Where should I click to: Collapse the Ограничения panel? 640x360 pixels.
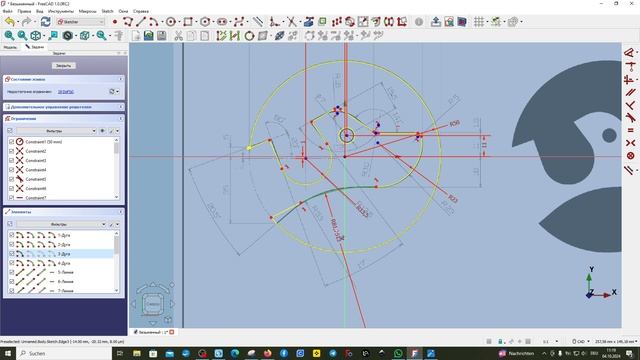coord(121,118)
